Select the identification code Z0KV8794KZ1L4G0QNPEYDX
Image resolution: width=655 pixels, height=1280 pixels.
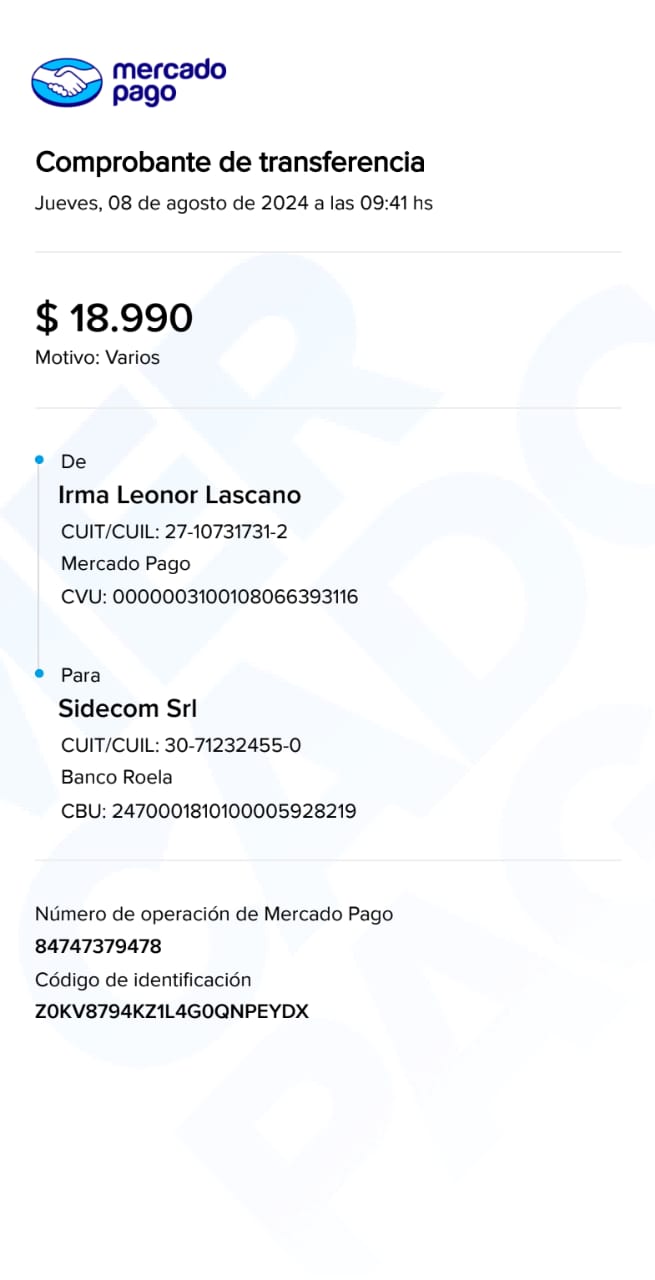172,1011
